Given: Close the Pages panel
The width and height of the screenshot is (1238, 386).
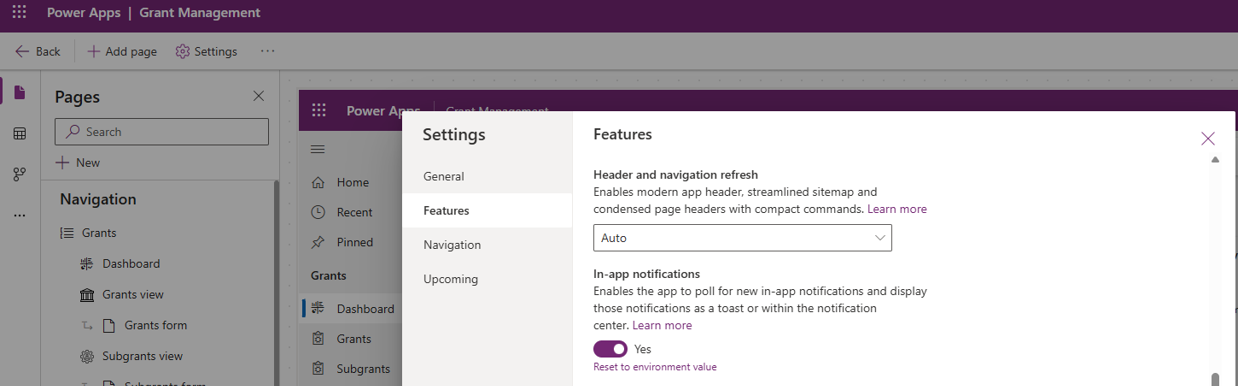Looking at the screenshot, I should click(259, 96).
